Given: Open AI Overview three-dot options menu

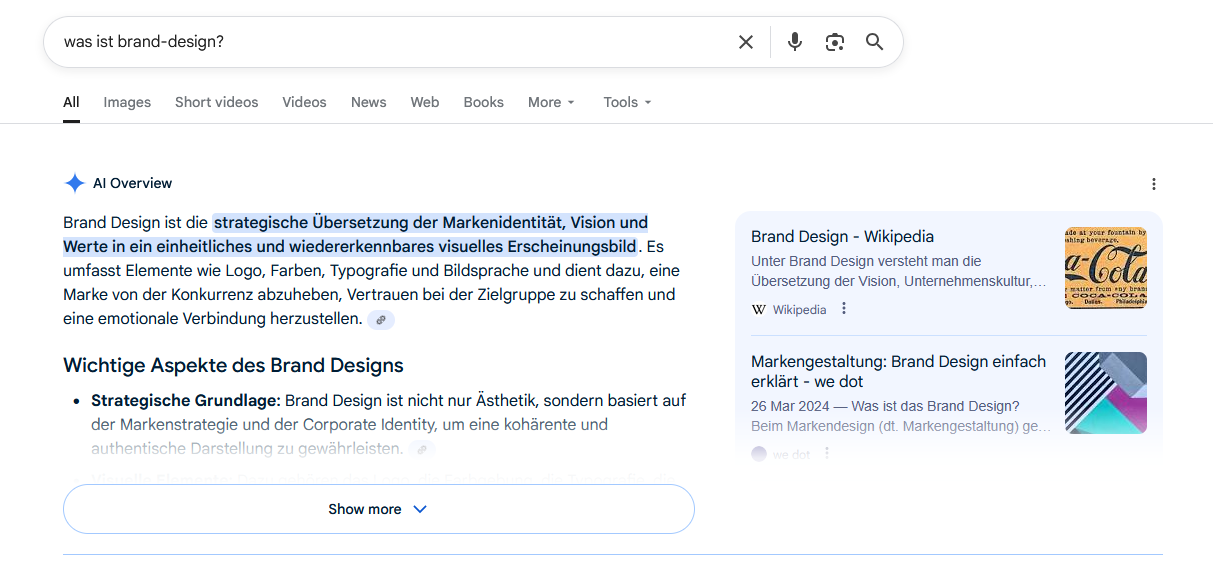Looking at the screenshot, I should [1154, 184].
